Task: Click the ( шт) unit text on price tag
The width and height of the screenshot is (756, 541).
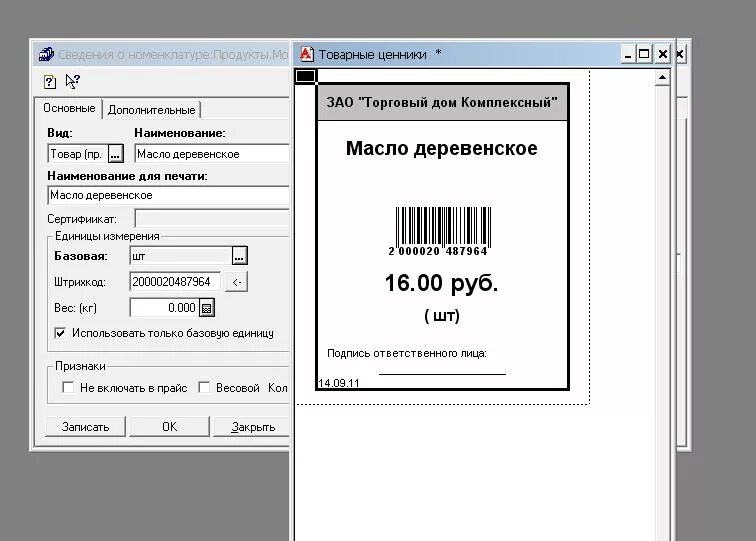Action: (x=442, y=316)
